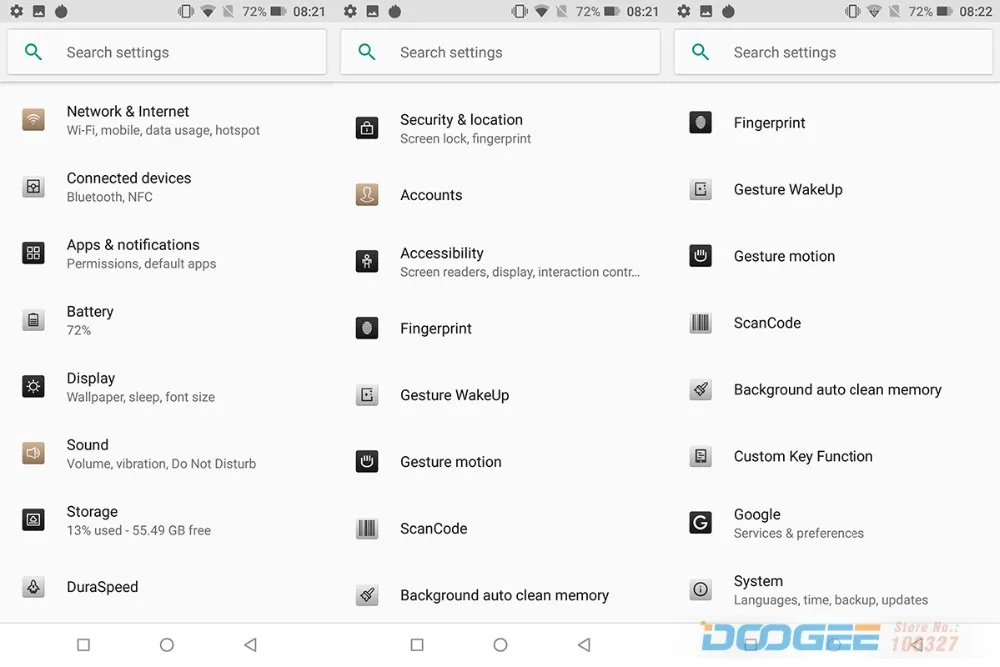The height and width of the screenshot is (667, 1000).
Task: Open the Custom Key Function icon
Action: click(x=700, y=456)
